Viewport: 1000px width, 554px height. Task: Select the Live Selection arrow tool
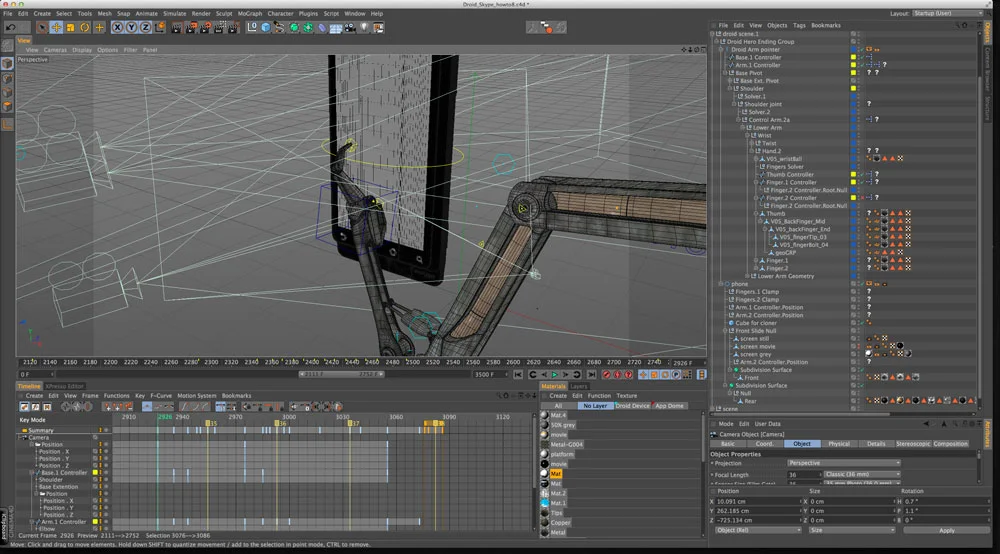[42, 27]
